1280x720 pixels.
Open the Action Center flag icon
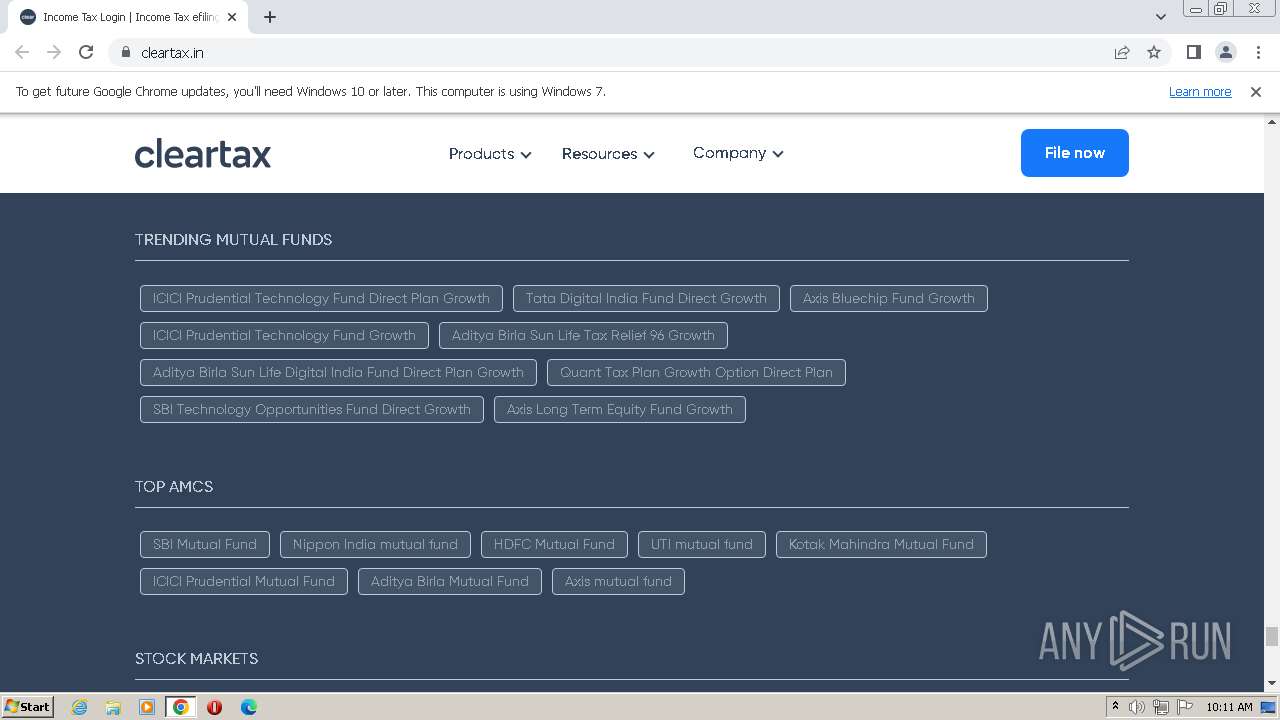(x=1184, y=707)
